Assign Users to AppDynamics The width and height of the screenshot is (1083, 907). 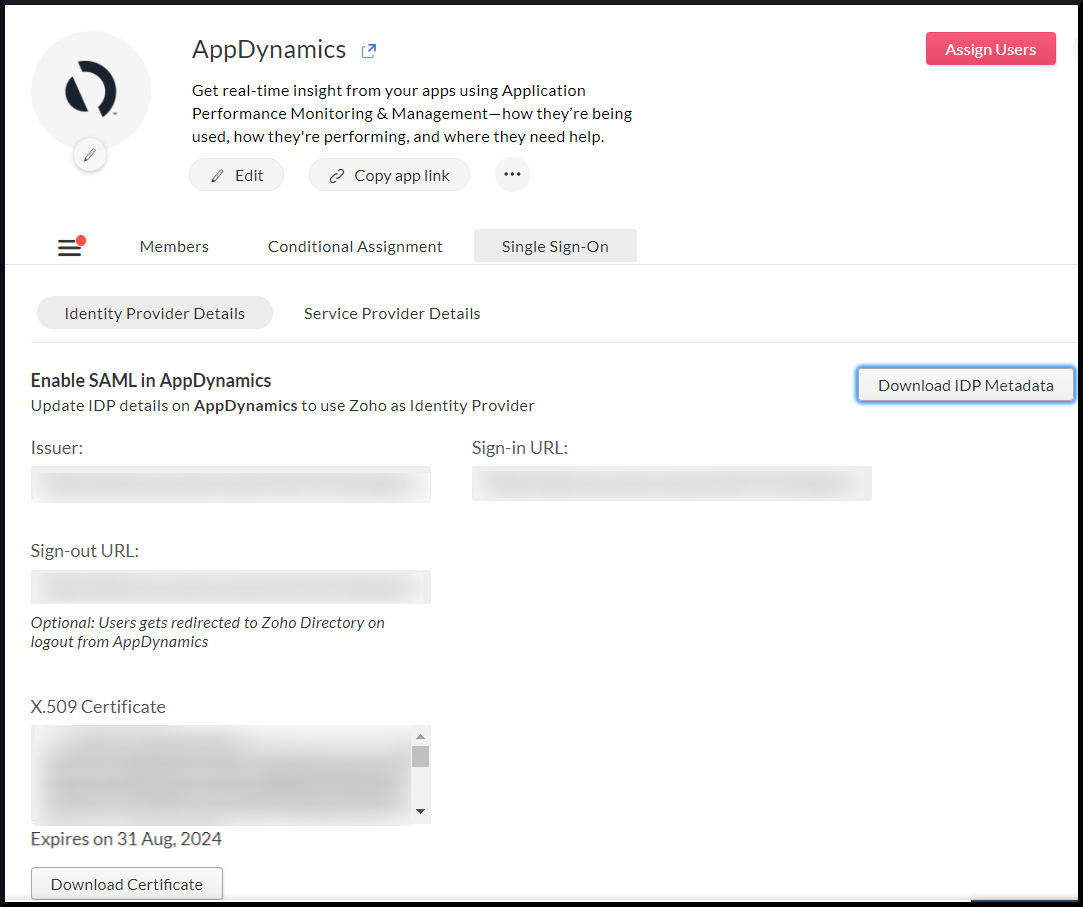[x=990, y=49]
